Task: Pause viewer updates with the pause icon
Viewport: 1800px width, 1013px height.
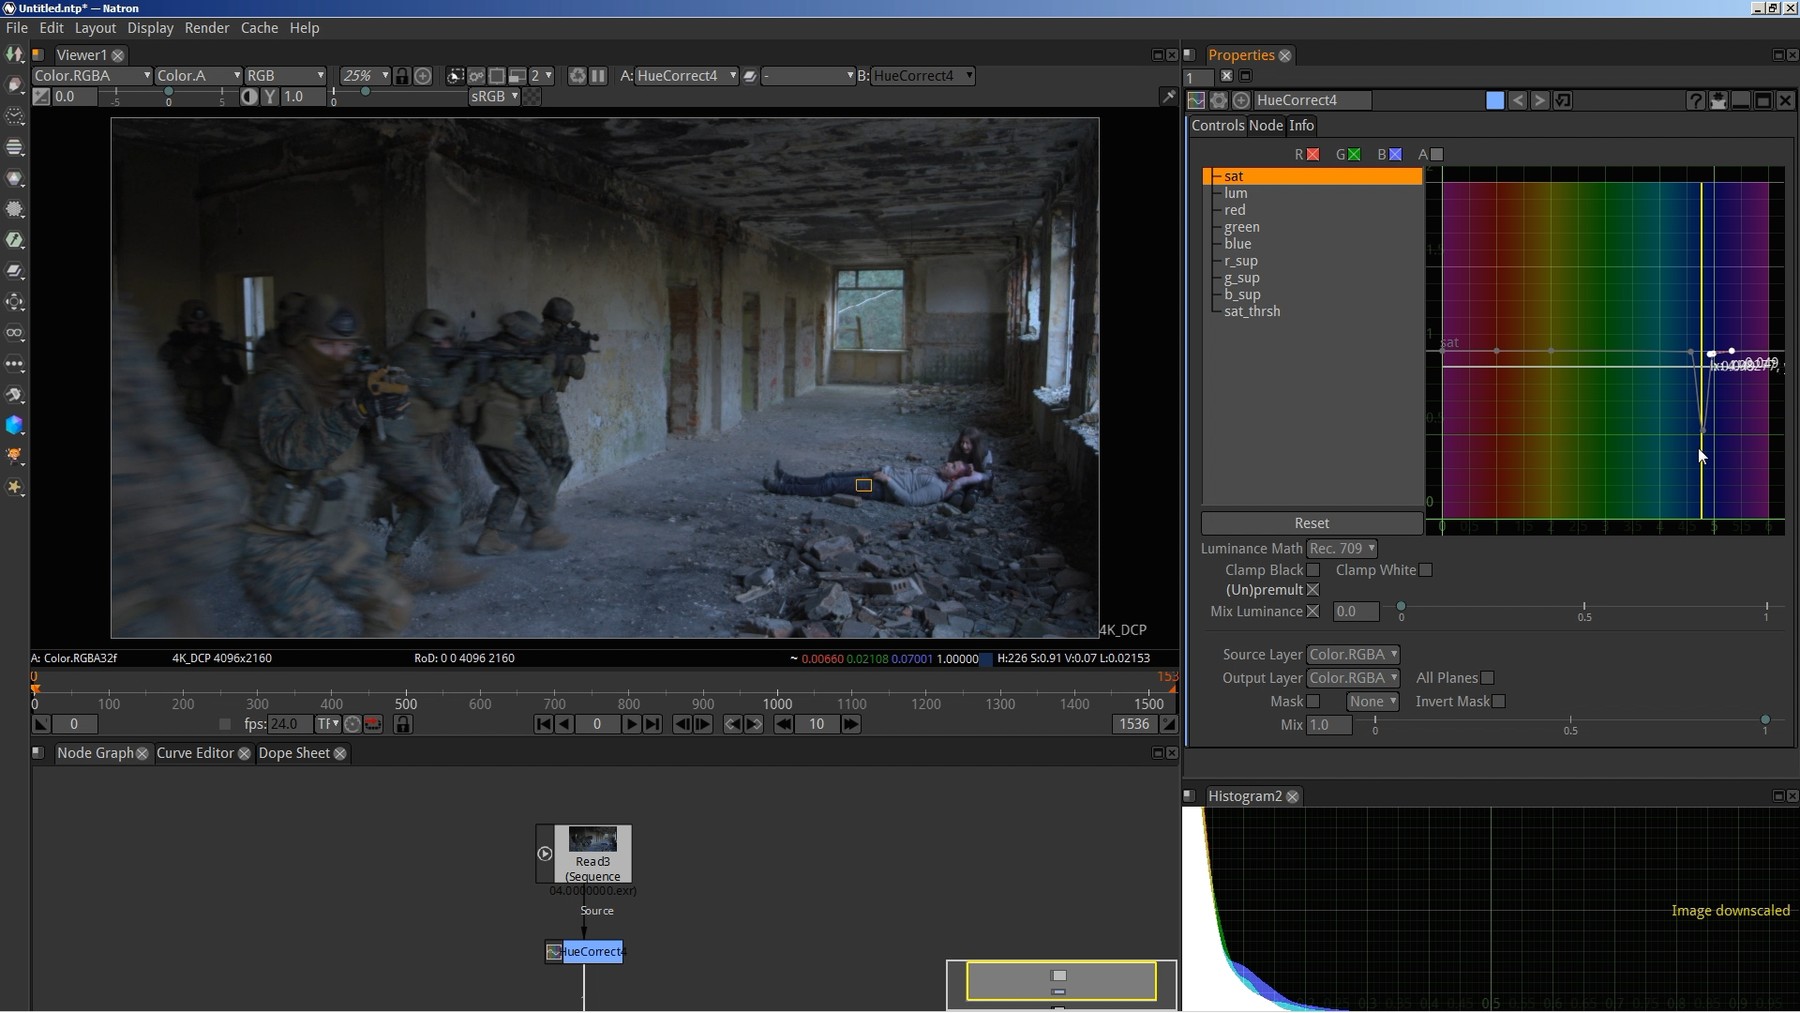Action: 598,76
